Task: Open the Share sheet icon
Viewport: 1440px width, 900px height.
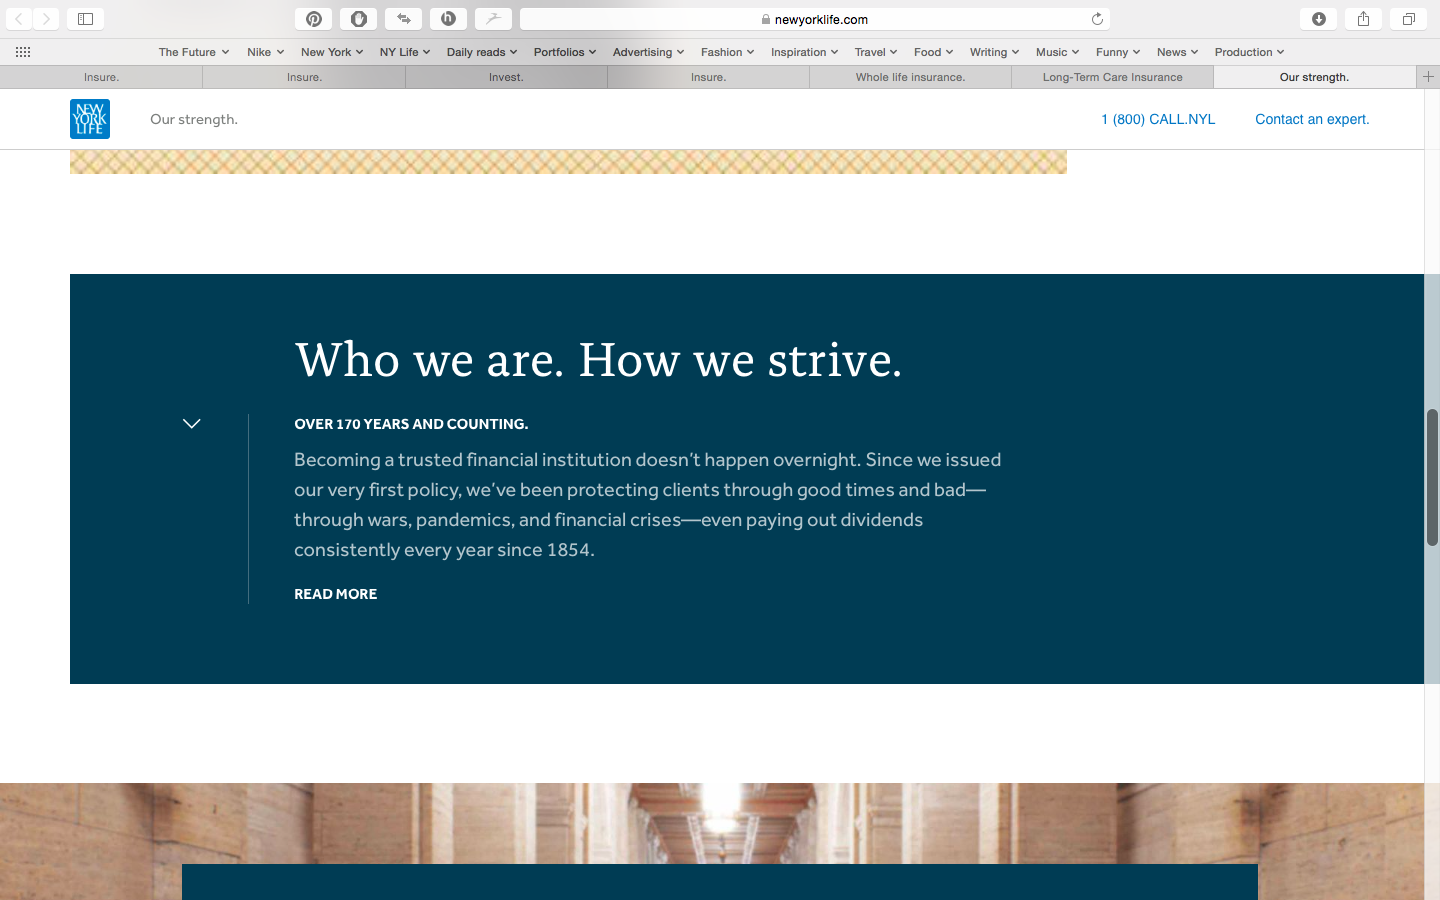Action: 1363,19
